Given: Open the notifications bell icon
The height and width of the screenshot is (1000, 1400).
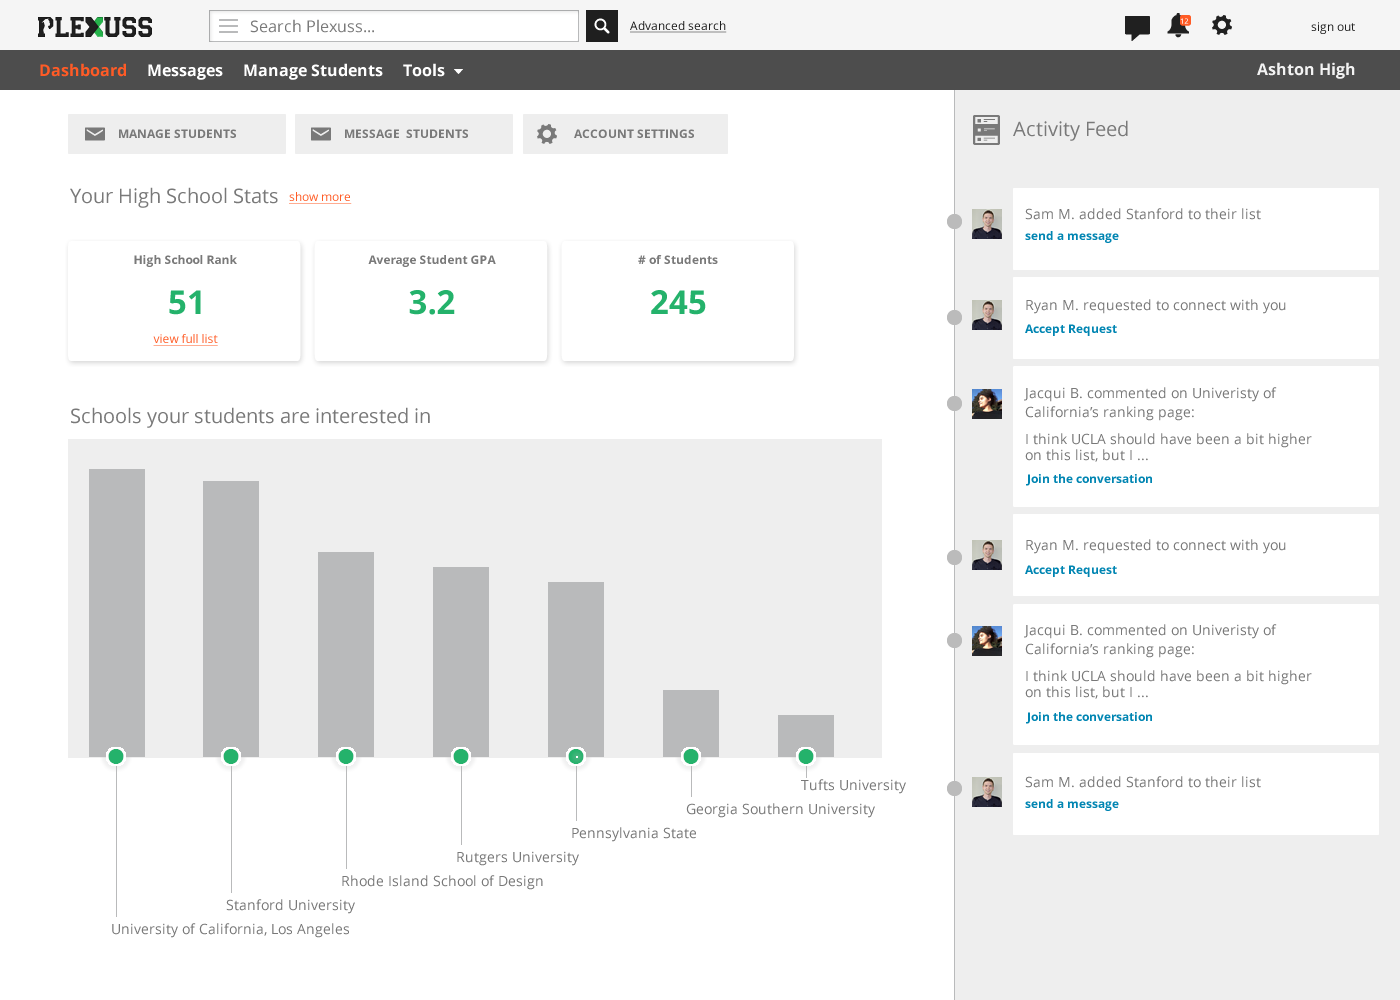Looking at the screenshot, I should point(1178,26).
